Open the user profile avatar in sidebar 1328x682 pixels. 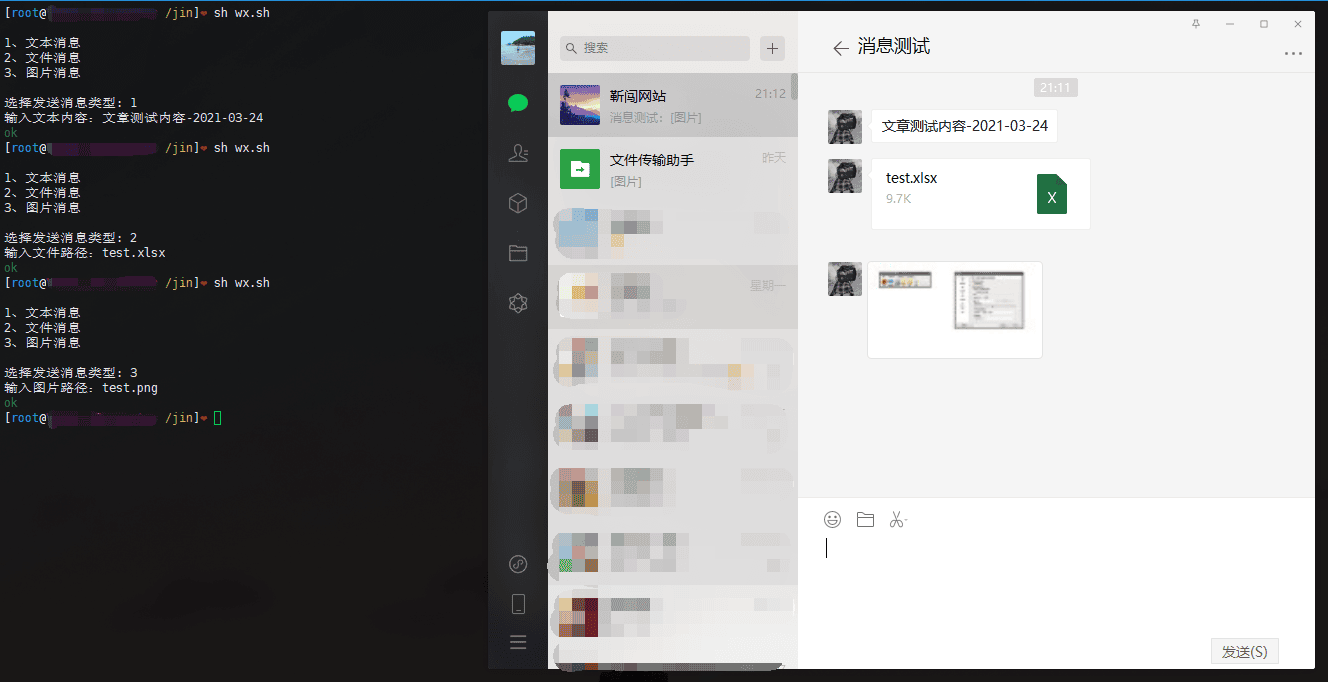[518, 48]
